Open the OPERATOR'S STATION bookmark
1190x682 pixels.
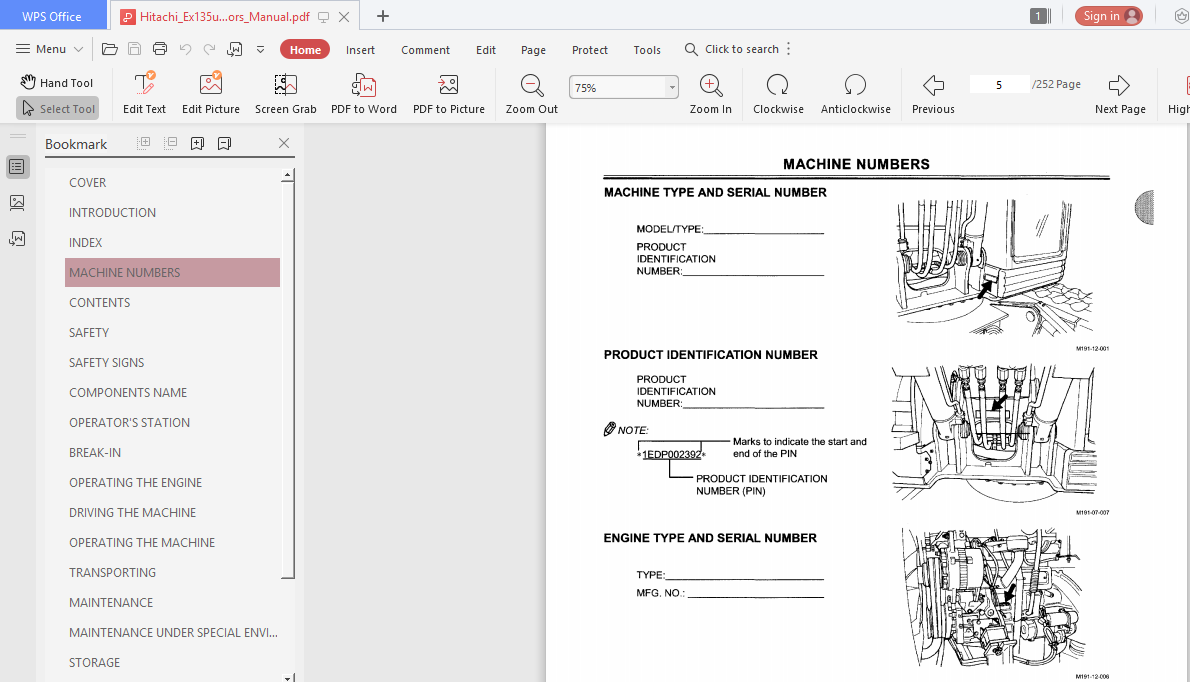(x=129, y=423)
